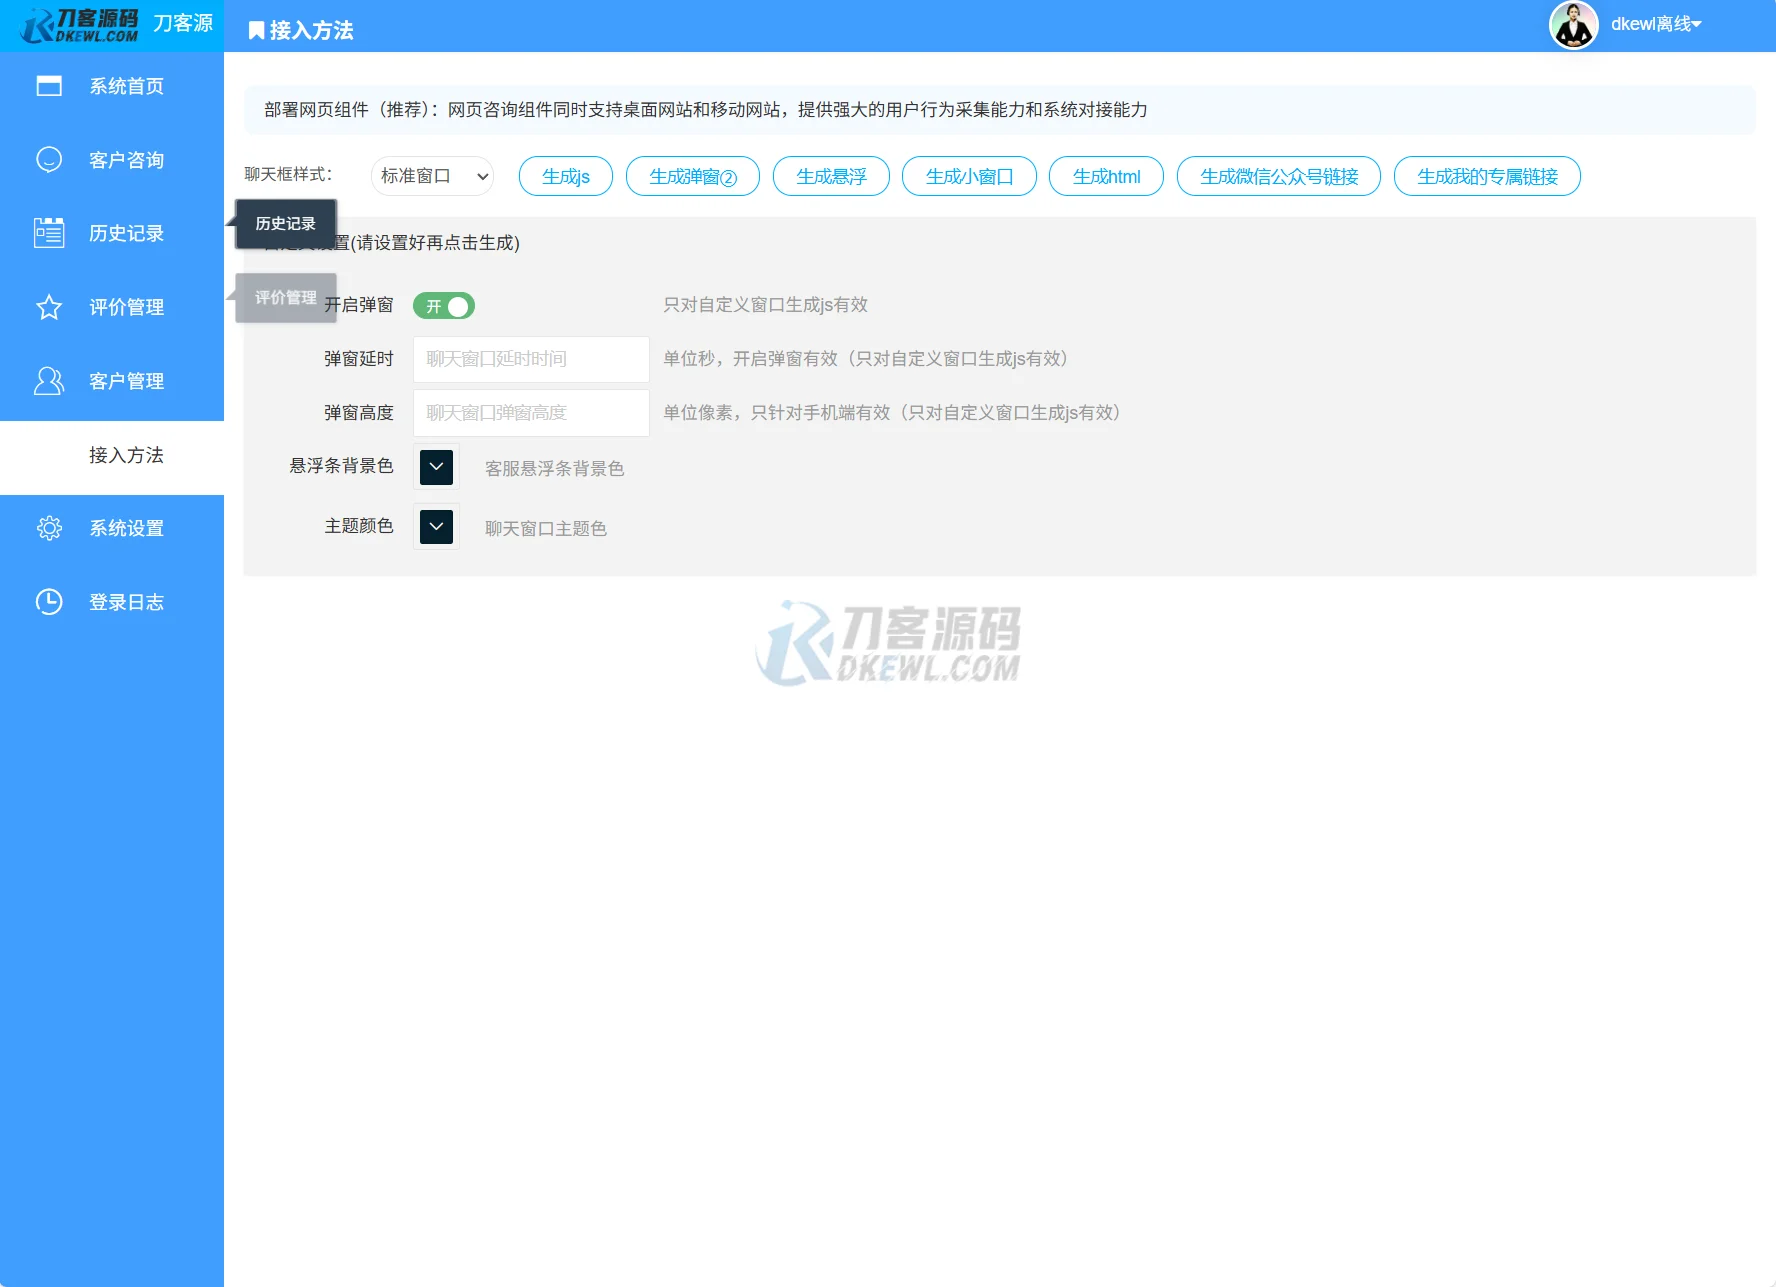This screenshot has width=1776, height=1287.
Task: Click the 弹窗延时 input field
Action: pos(530,359)
